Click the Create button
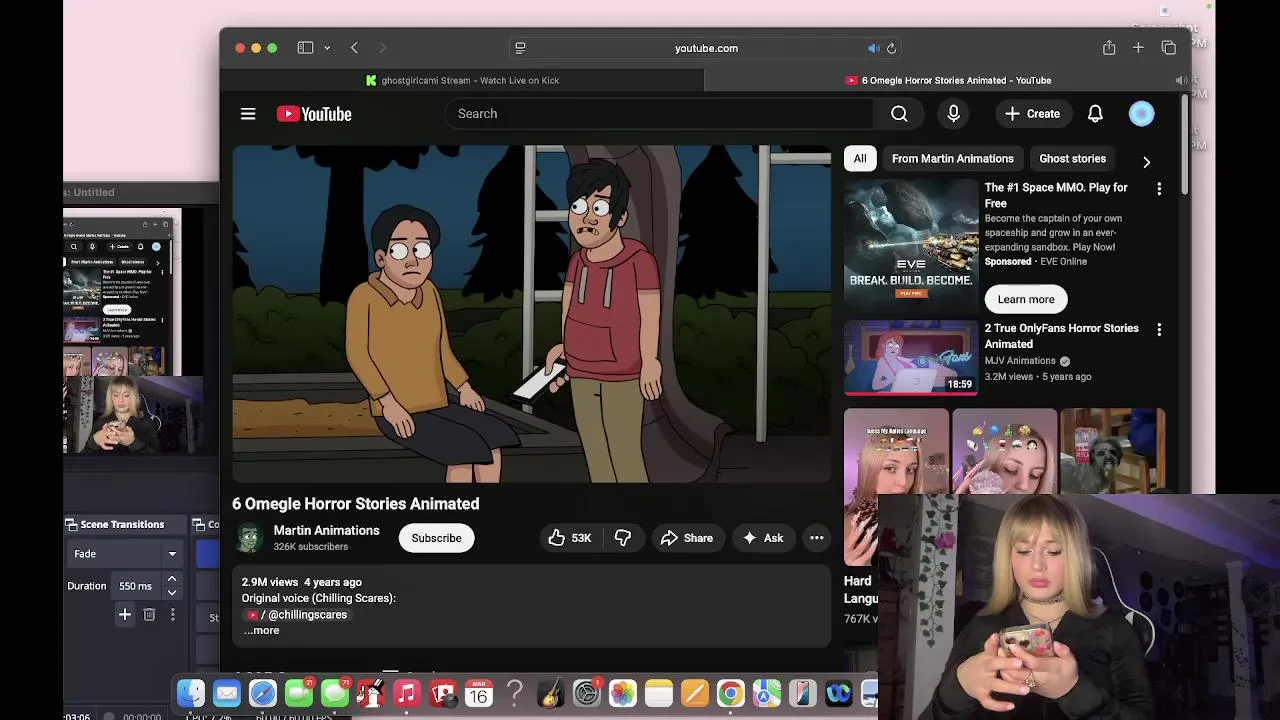 (1032, 114)
